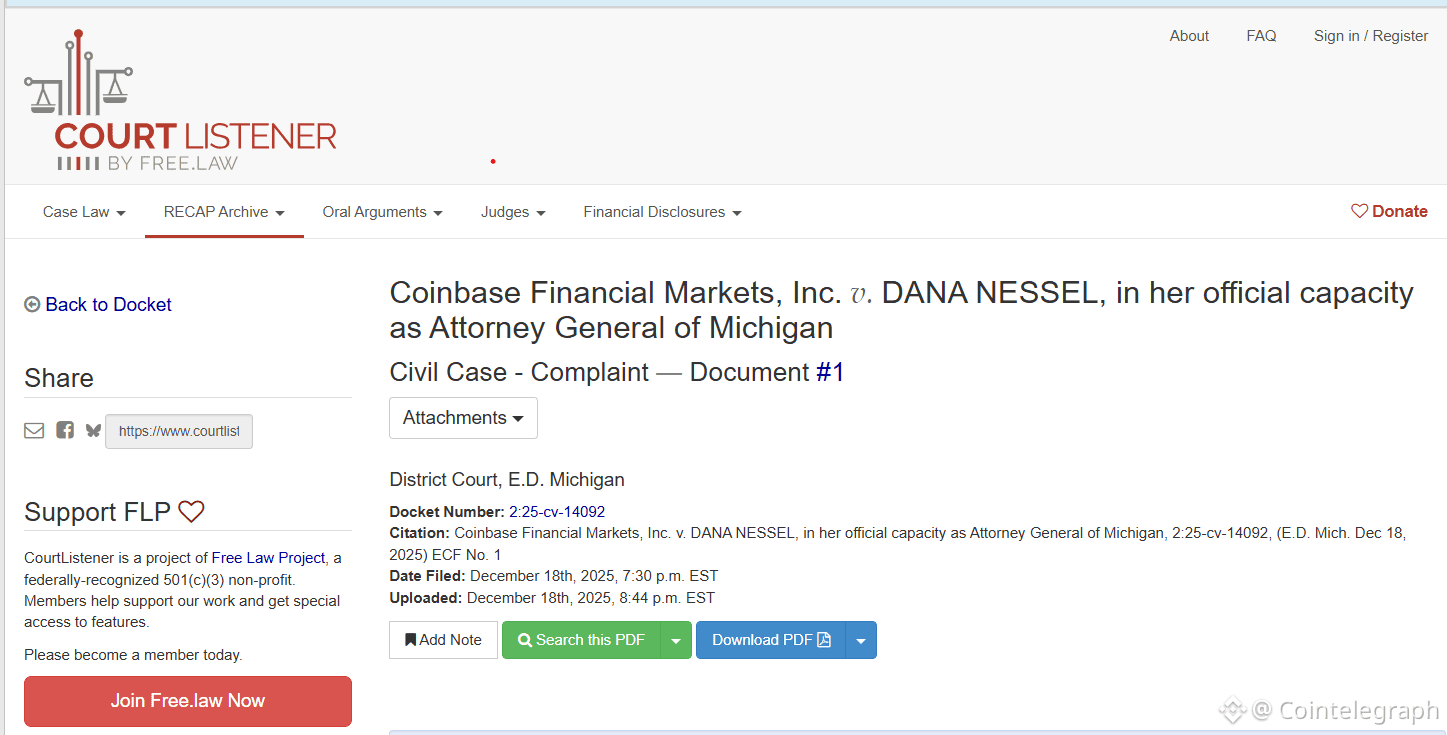Click the Search this PDF button

[581, 640]
